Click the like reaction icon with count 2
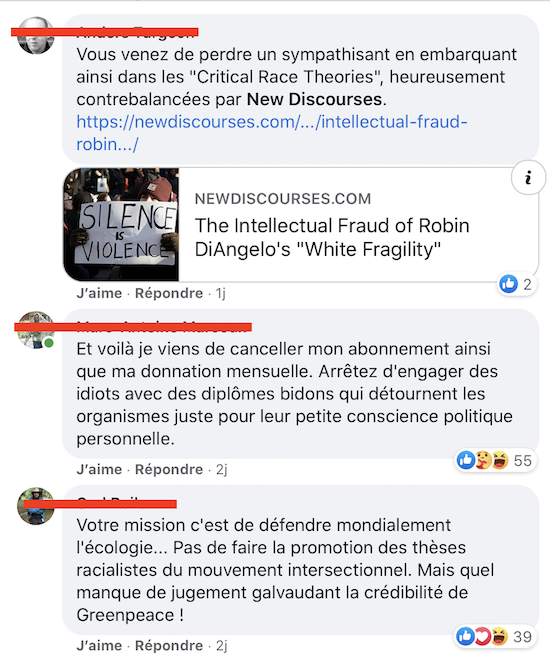This screenshot has width=550, height=662. (509, 284)
